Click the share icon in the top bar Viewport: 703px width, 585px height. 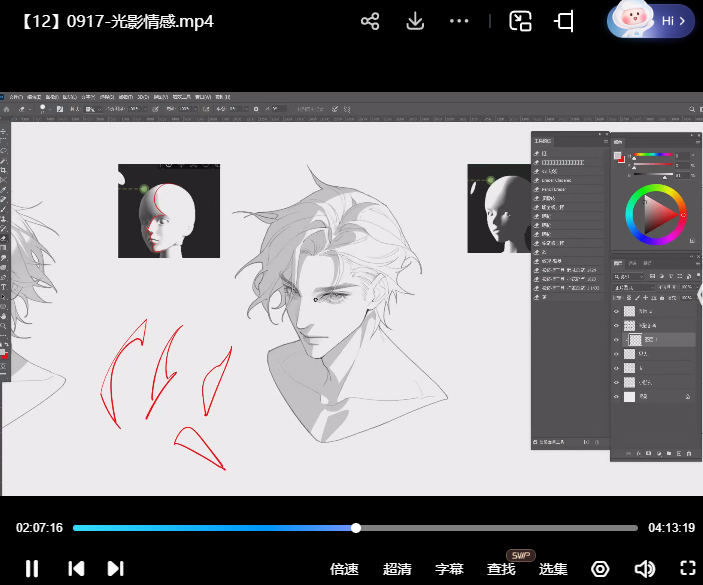370,21
